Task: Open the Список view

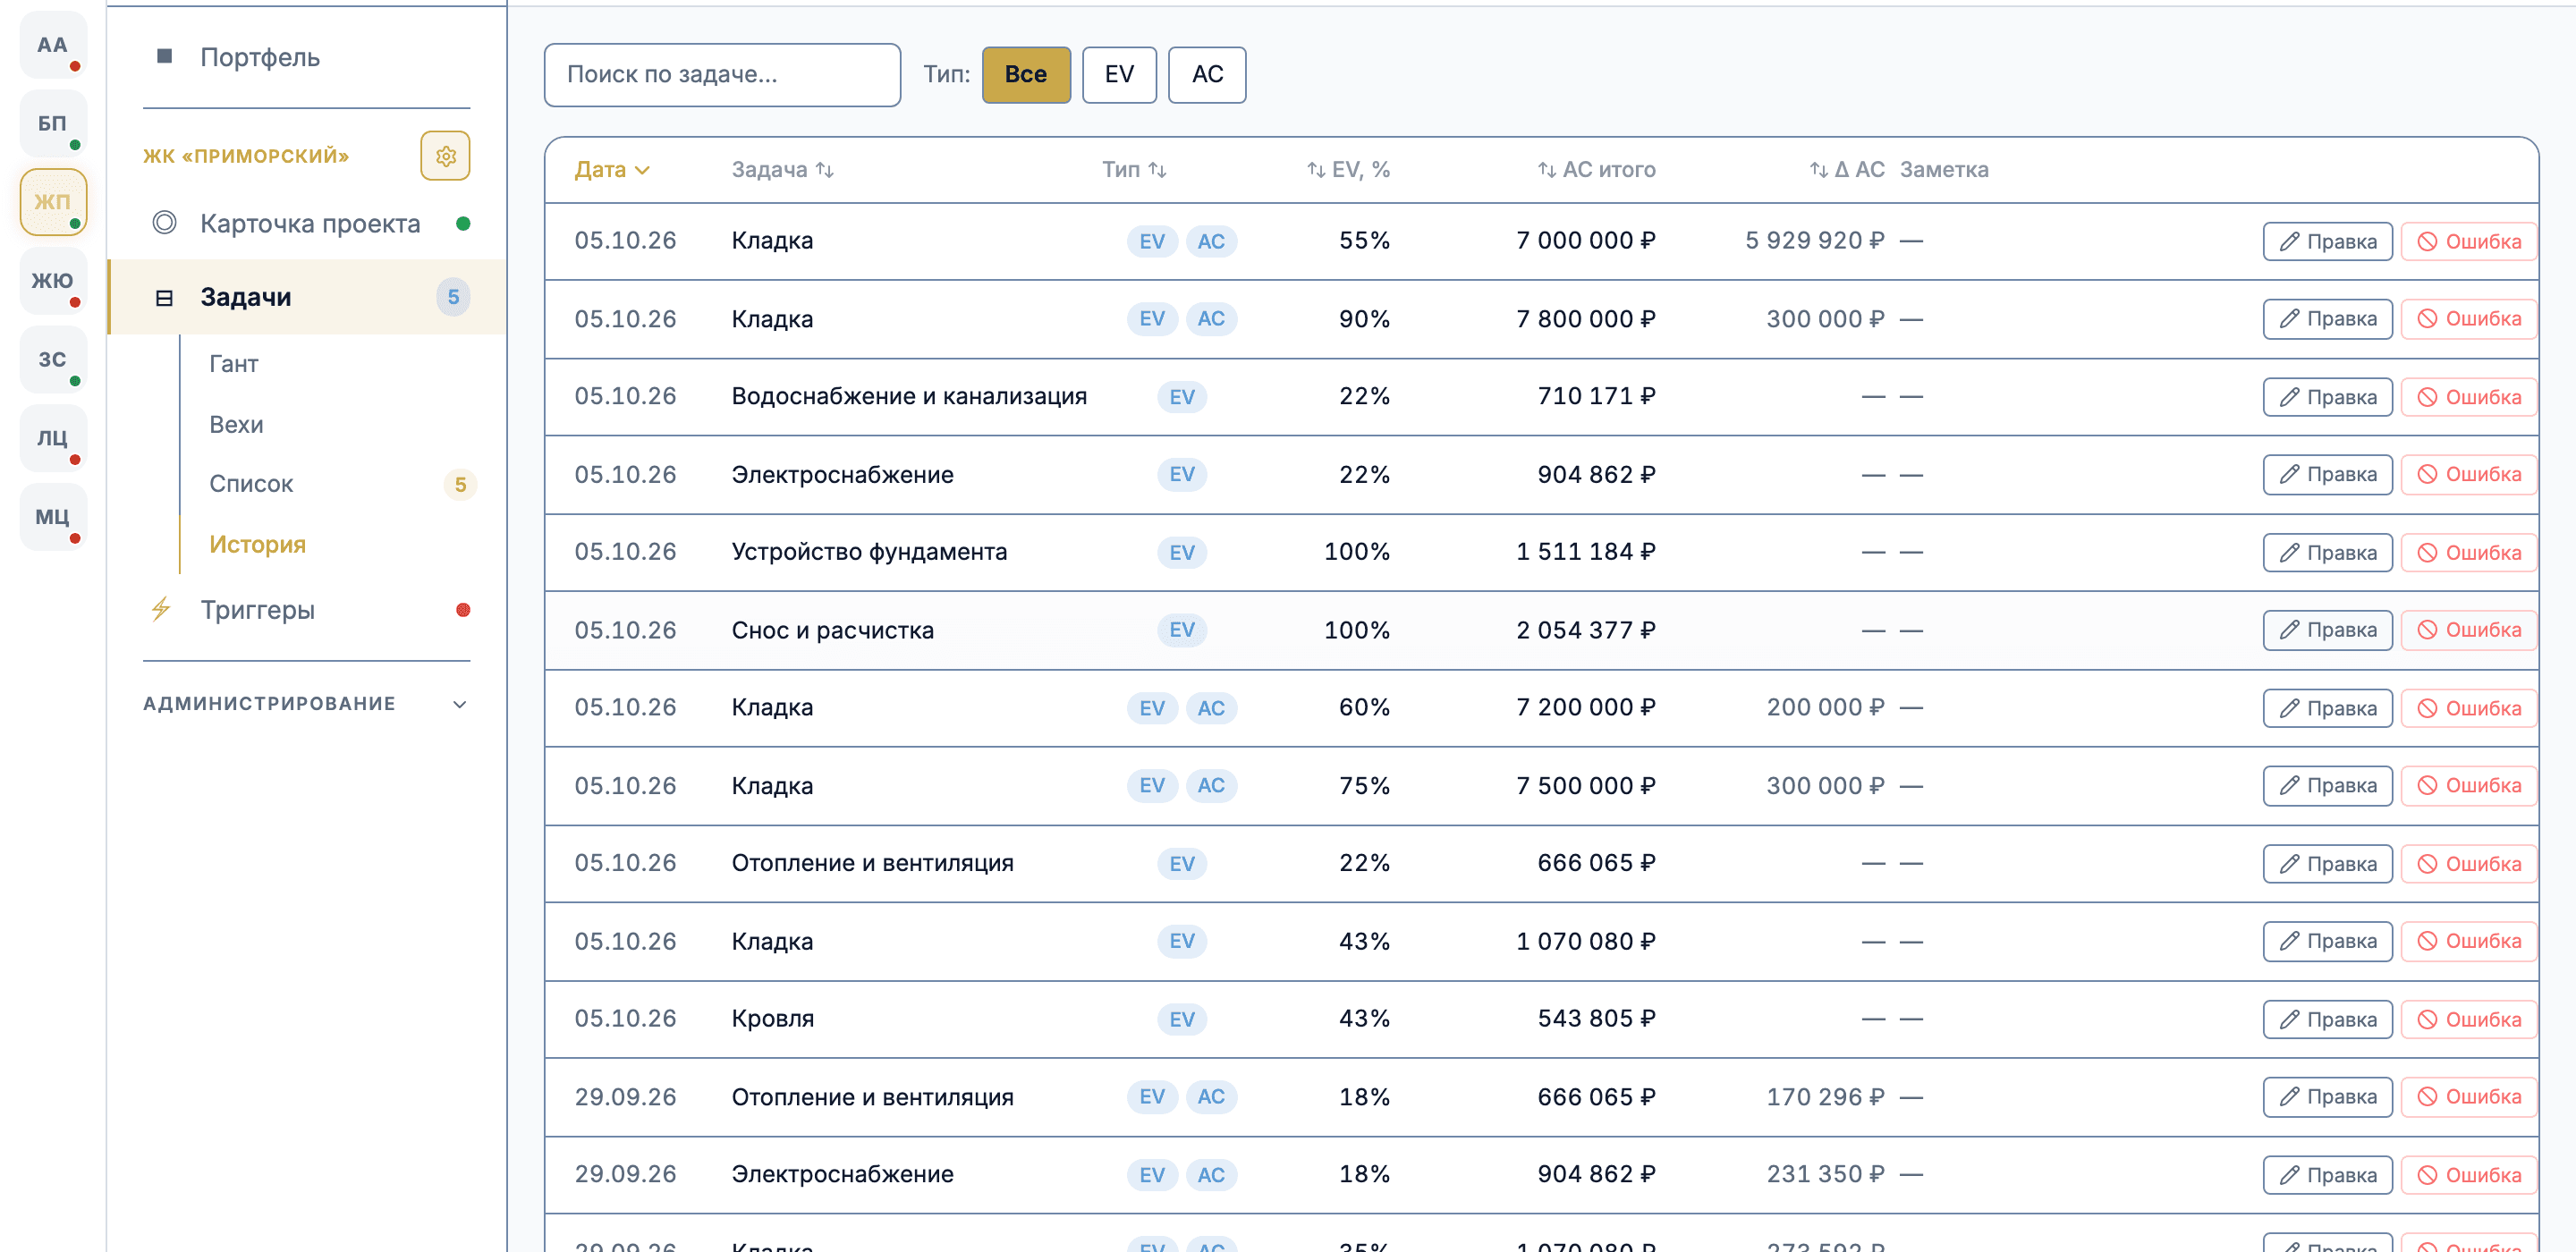Action: [x=251, y=484]
